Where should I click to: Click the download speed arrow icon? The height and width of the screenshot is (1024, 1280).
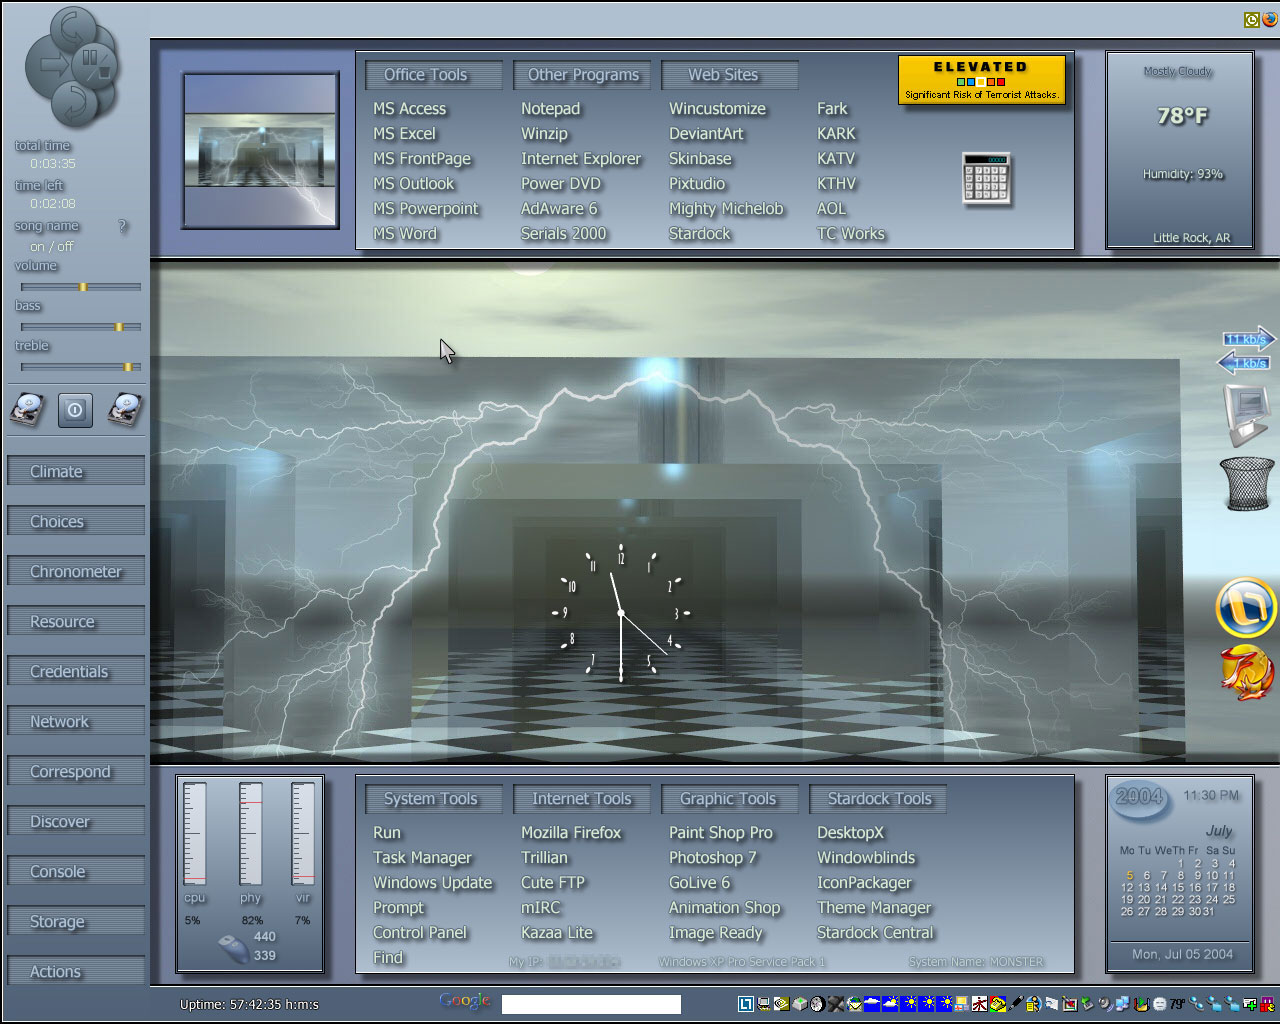coord(1245,362)
